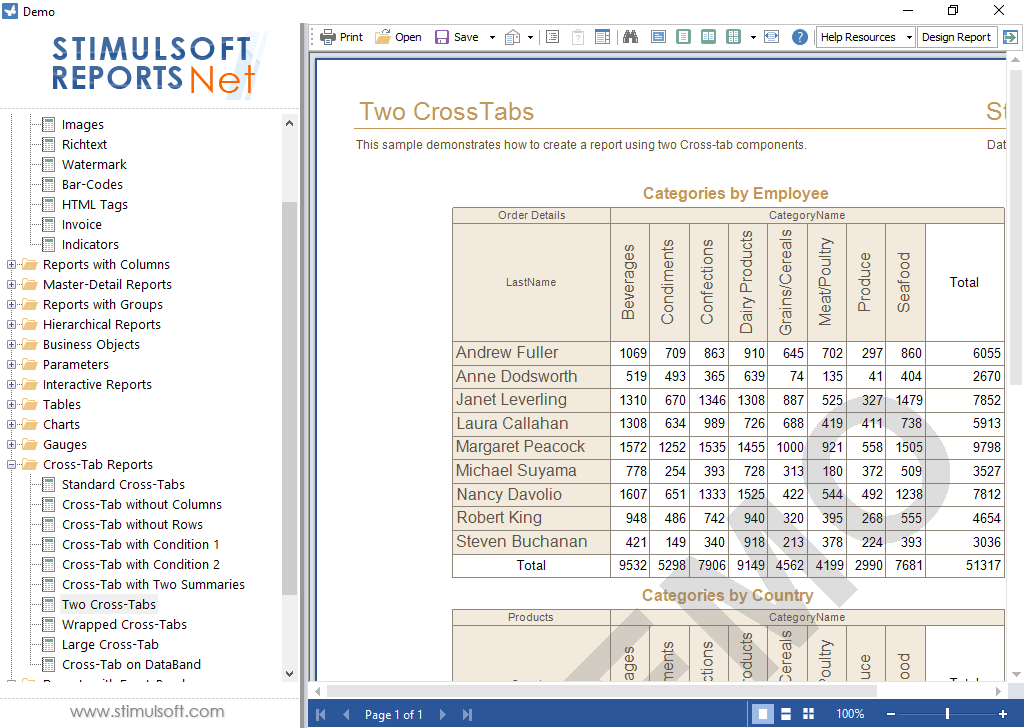Open a report file with Open button
1024x728 pixels.
(x=398, y=37)
